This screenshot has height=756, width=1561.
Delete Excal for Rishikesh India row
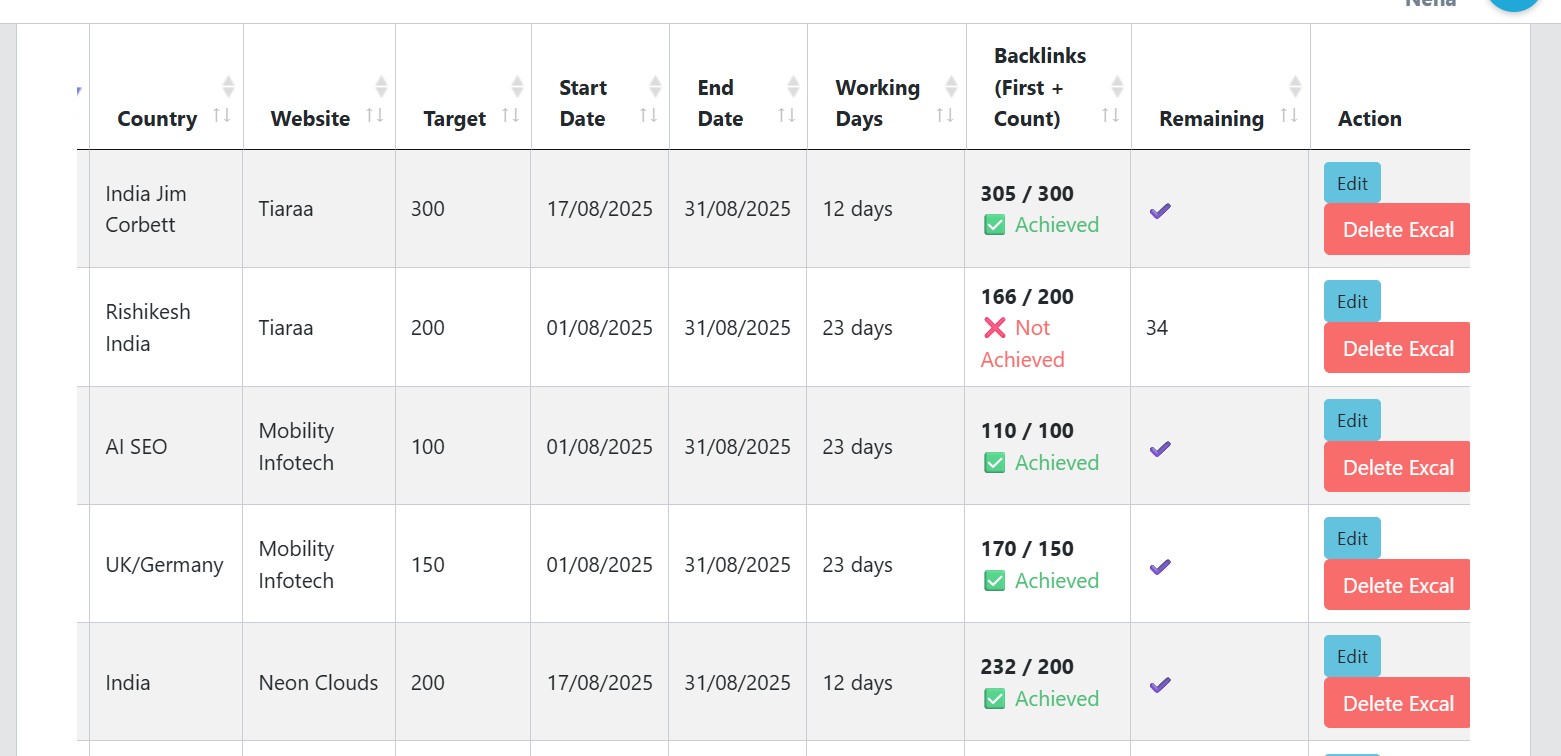1397,348
